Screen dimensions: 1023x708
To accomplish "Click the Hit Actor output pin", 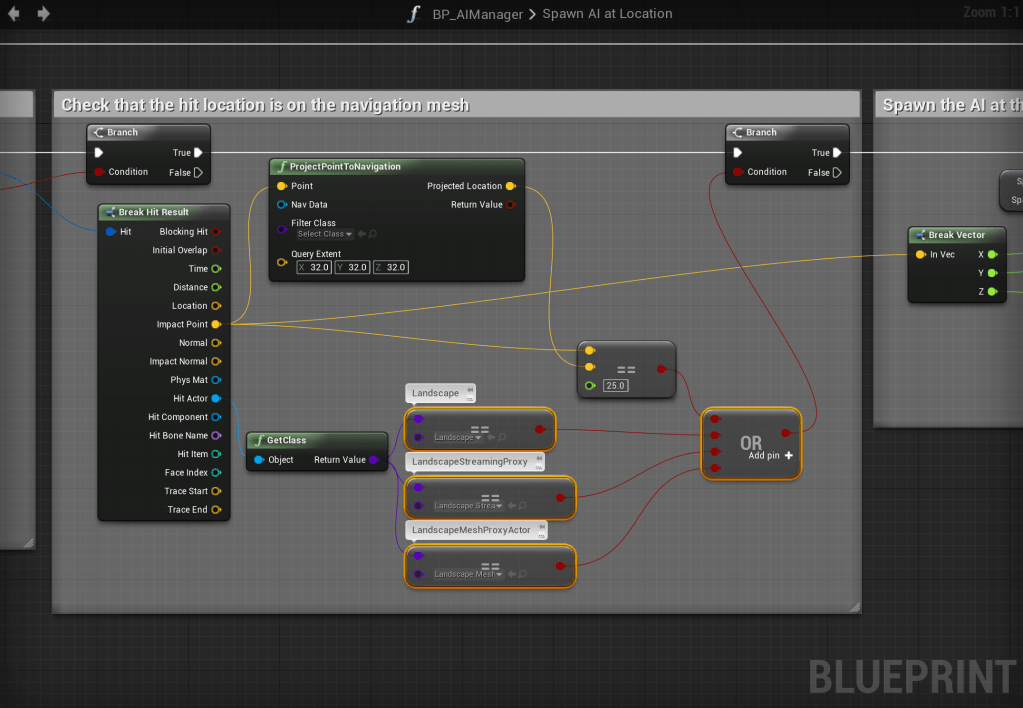I will tap(216, 398).
